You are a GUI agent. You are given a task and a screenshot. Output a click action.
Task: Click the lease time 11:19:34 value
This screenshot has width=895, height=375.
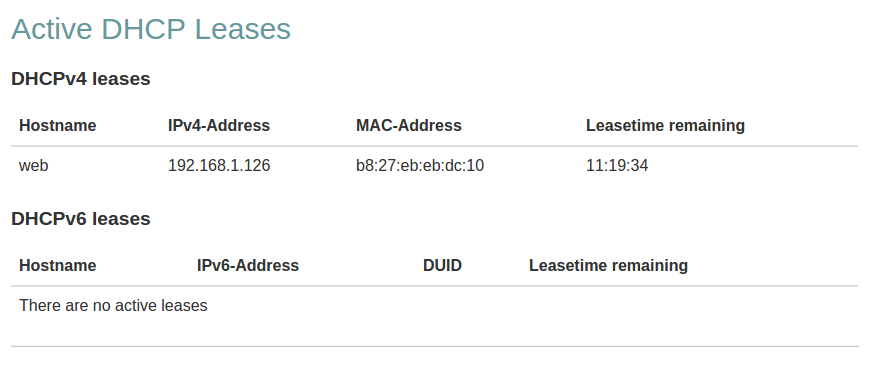point(617,166)
